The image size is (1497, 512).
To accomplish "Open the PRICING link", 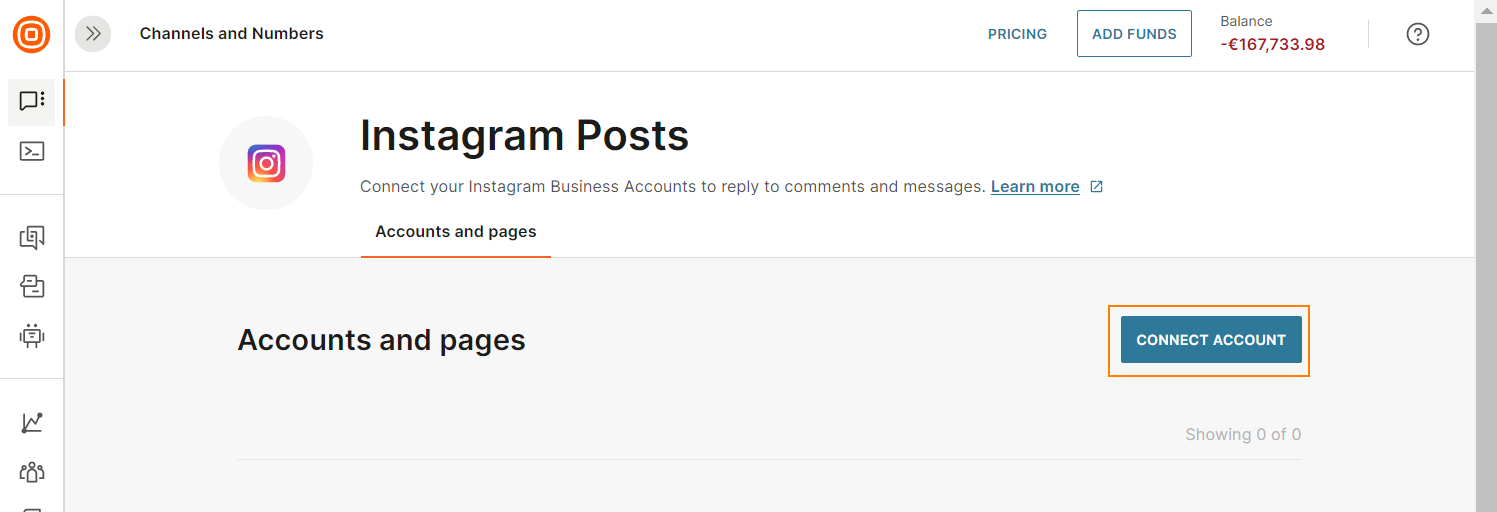I will click(1017, 34).
